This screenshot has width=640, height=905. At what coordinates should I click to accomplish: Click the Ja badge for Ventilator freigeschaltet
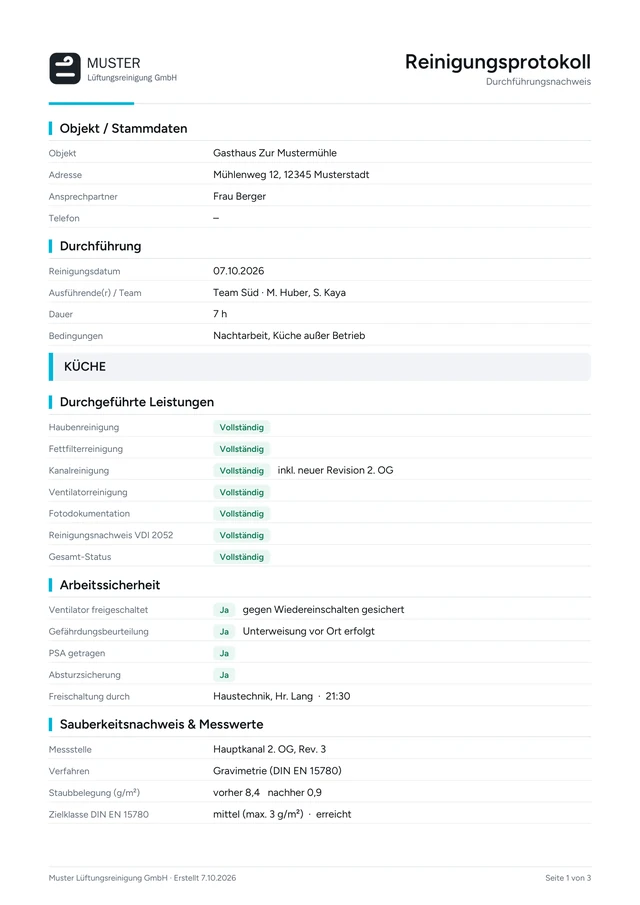pyautogui.click(x=224, y=610)
